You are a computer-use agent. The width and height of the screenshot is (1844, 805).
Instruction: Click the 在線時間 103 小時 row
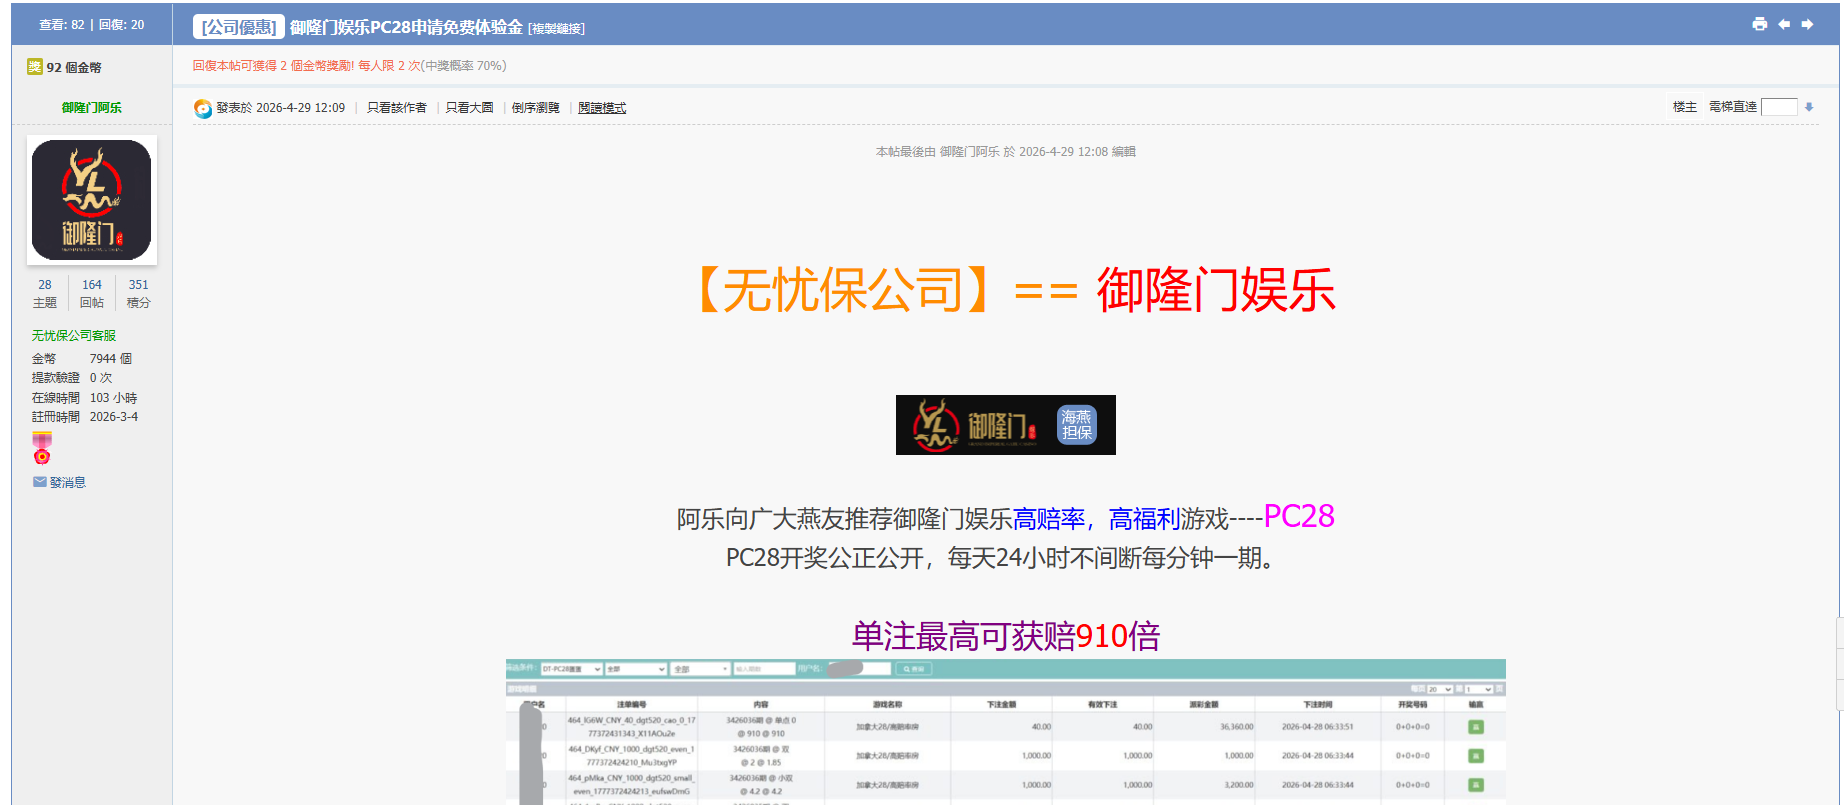coord(84,398)
